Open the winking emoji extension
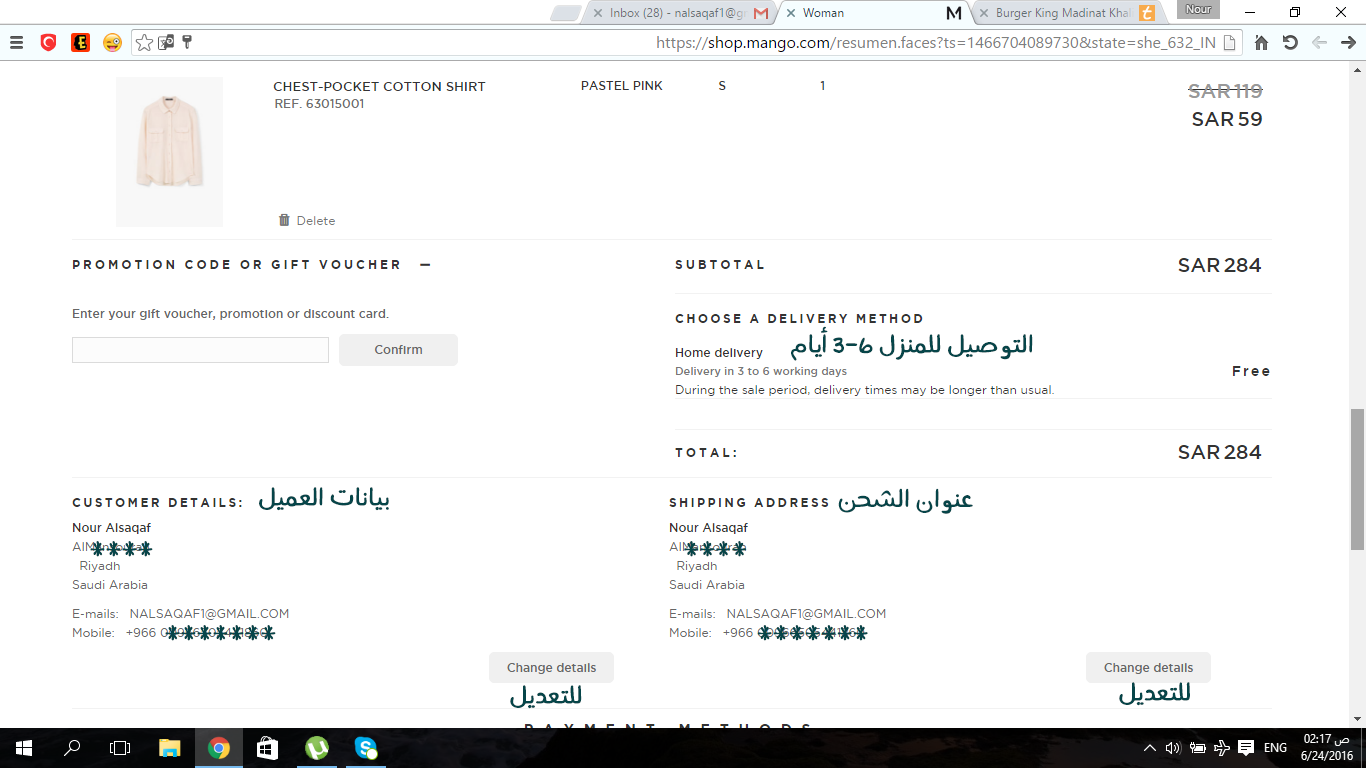This screenshot has height=768, width=1366. point(112,43)
